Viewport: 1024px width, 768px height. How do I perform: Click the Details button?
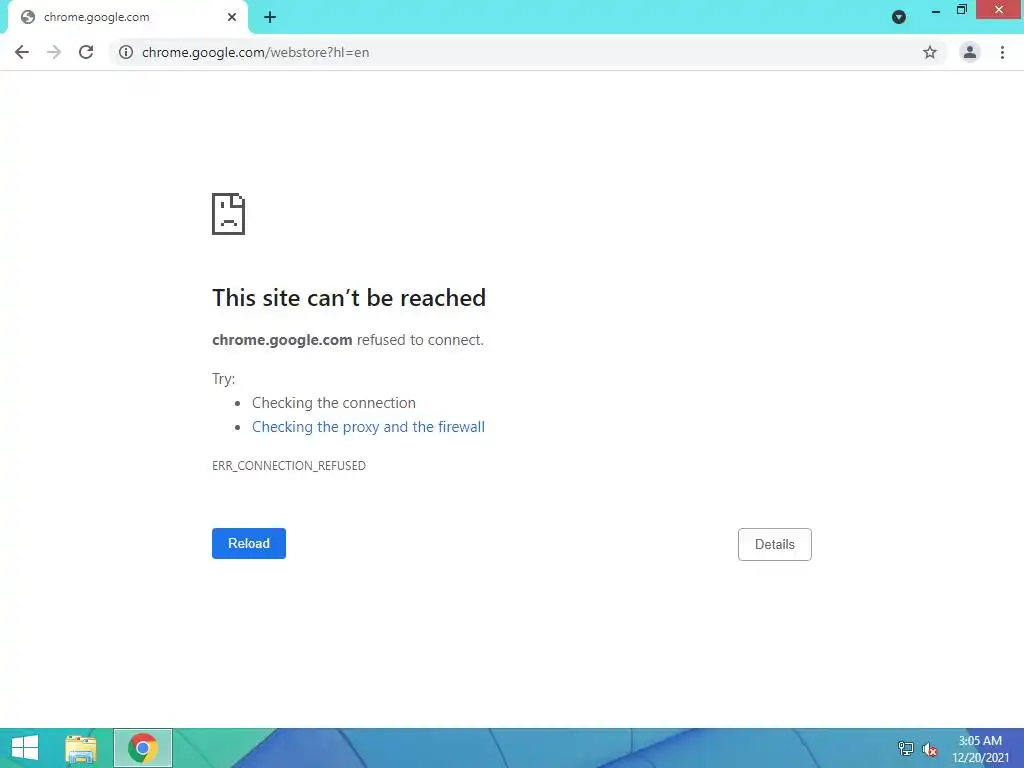click(775, 544)
